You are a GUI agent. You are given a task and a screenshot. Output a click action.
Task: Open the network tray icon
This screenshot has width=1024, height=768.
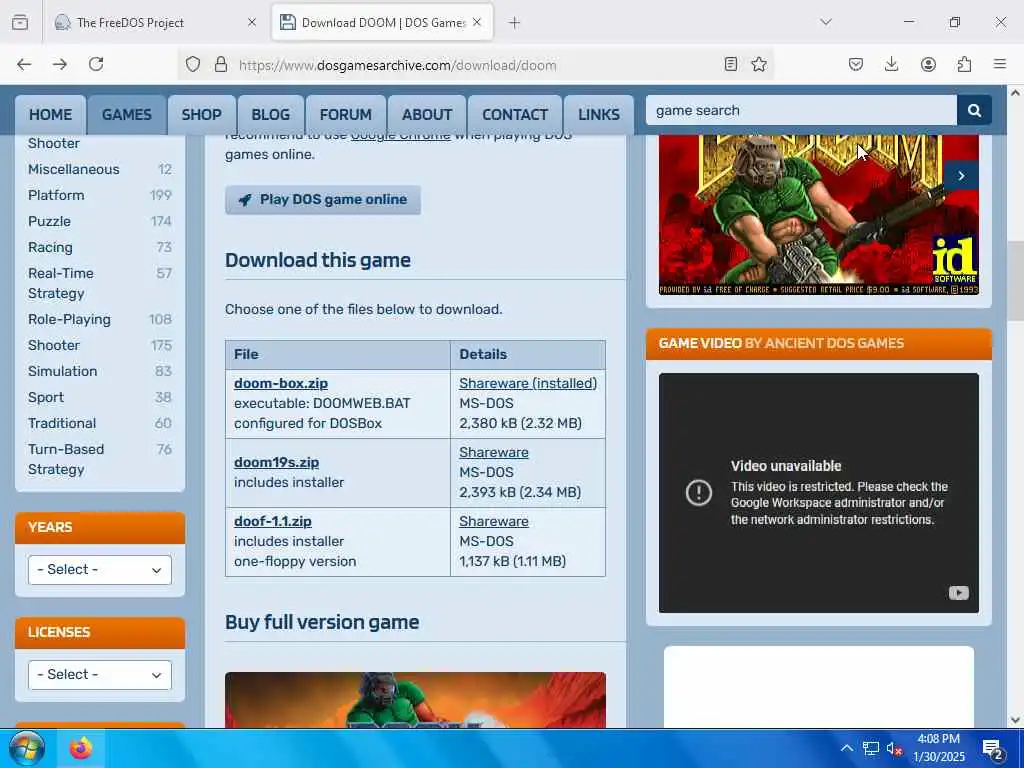(x=871, y=748)
